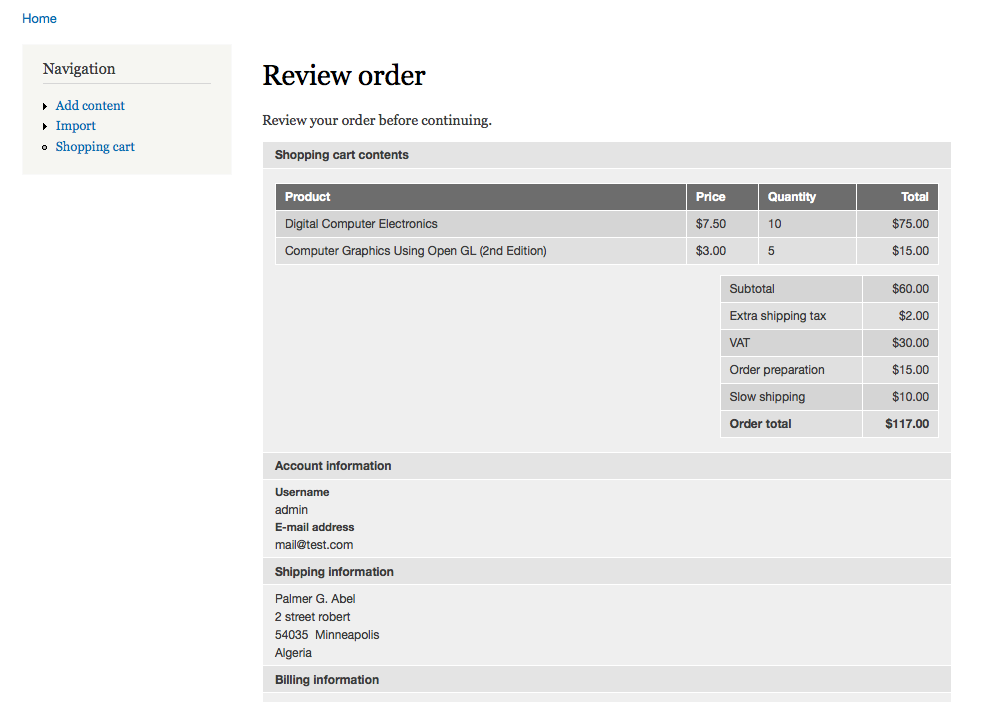This screenshot has width=989, height=702.
Task: Click the "Review order" page title
Action: (344, 76)
